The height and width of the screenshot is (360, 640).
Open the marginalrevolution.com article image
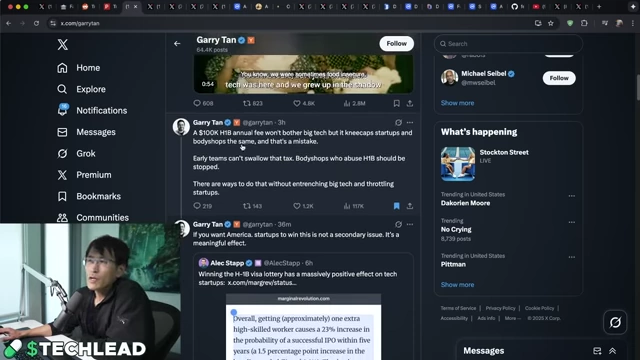click(x=303, y=327)
